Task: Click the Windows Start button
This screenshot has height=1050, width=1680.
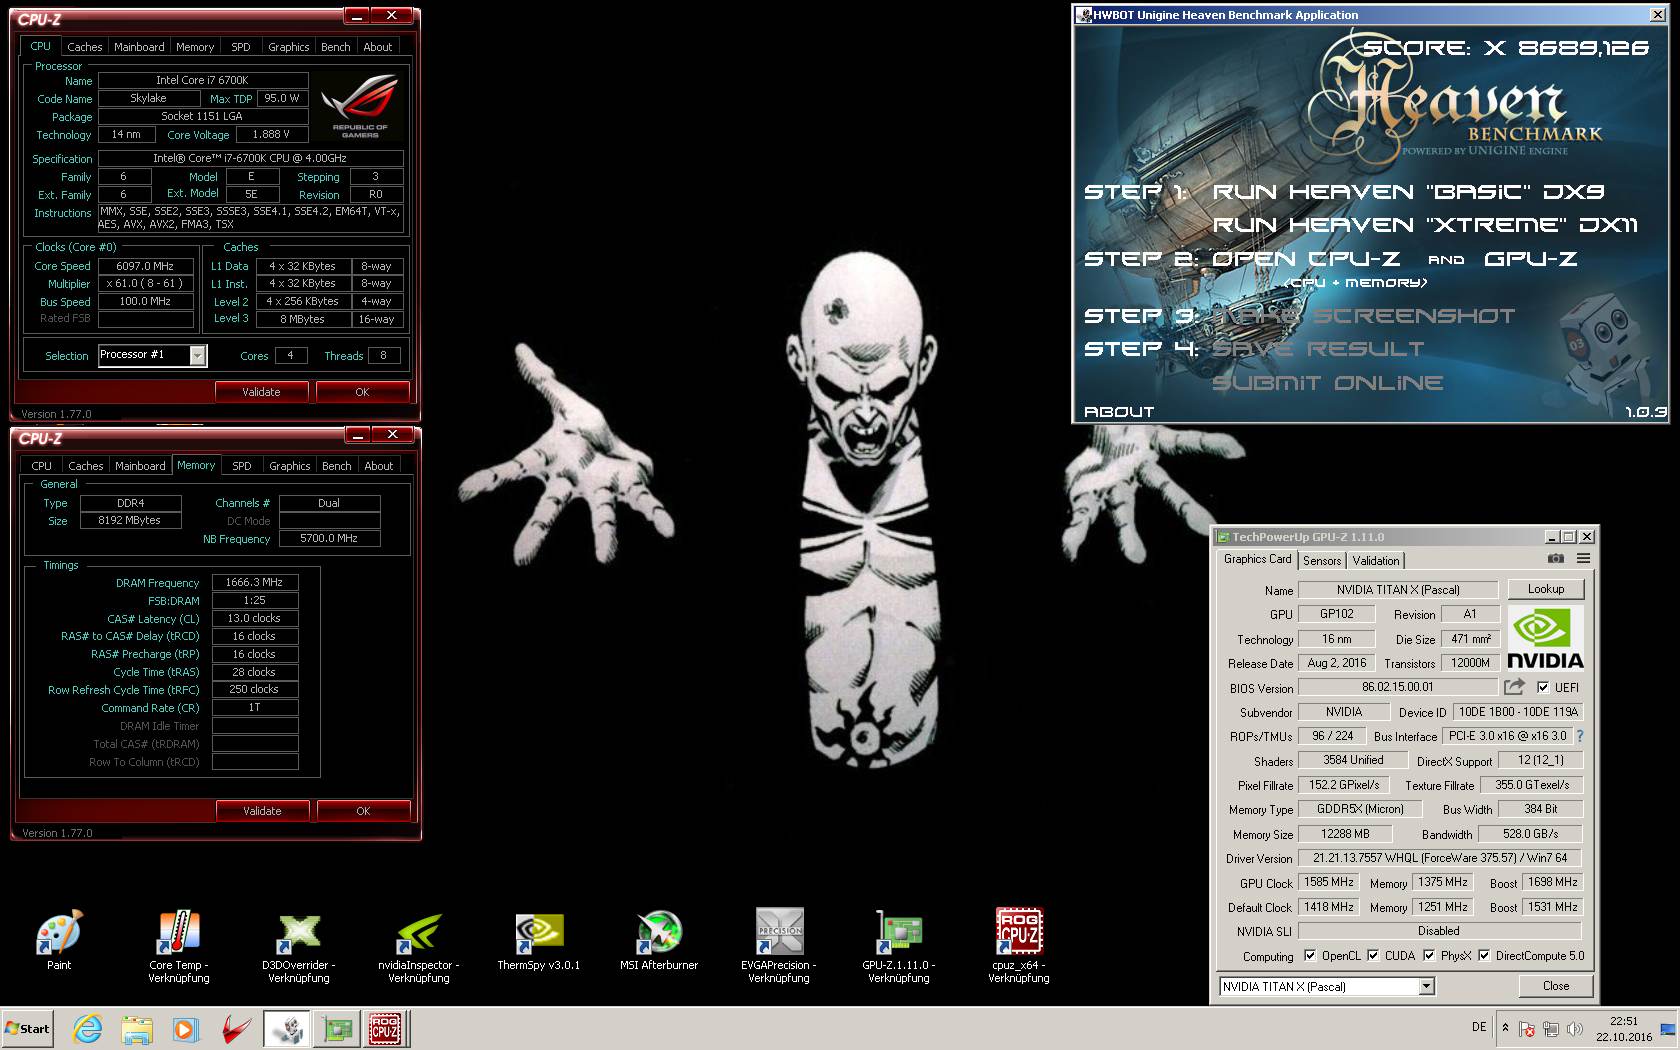Action: (x=28, y=1029)
